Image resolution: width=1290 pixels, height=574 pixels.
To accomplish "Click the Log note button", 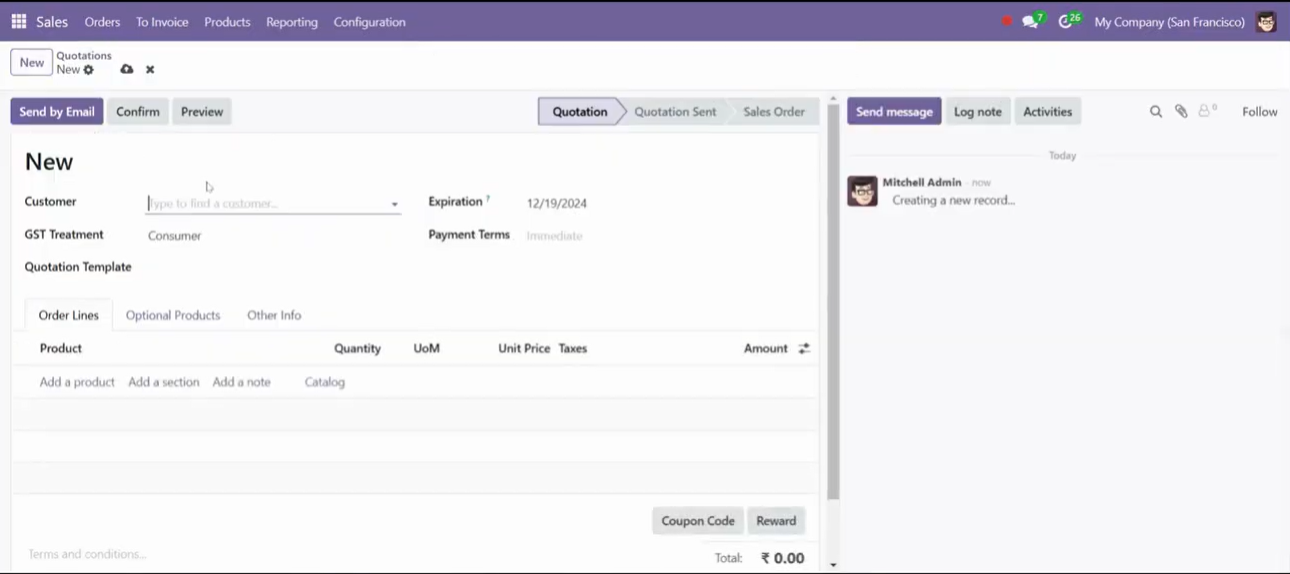I will tap(978, 112).
